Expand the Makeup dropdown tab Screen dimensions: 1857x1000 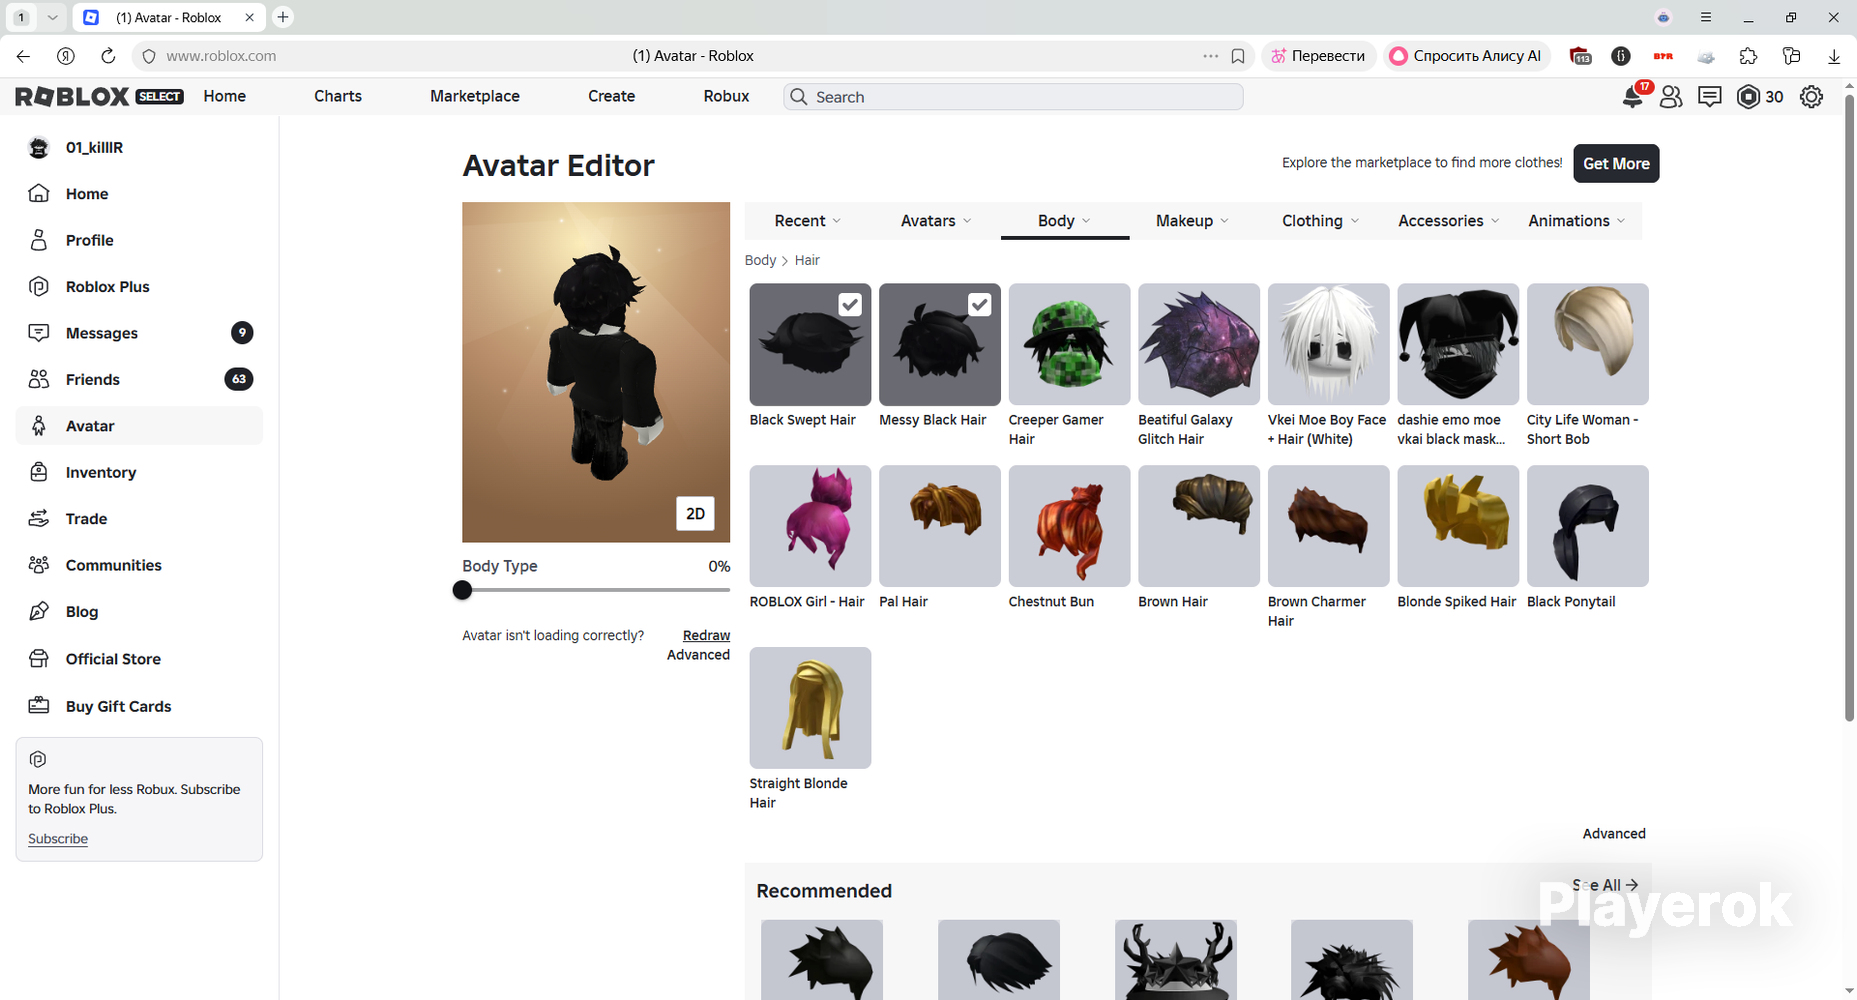tap(1192, 221)
